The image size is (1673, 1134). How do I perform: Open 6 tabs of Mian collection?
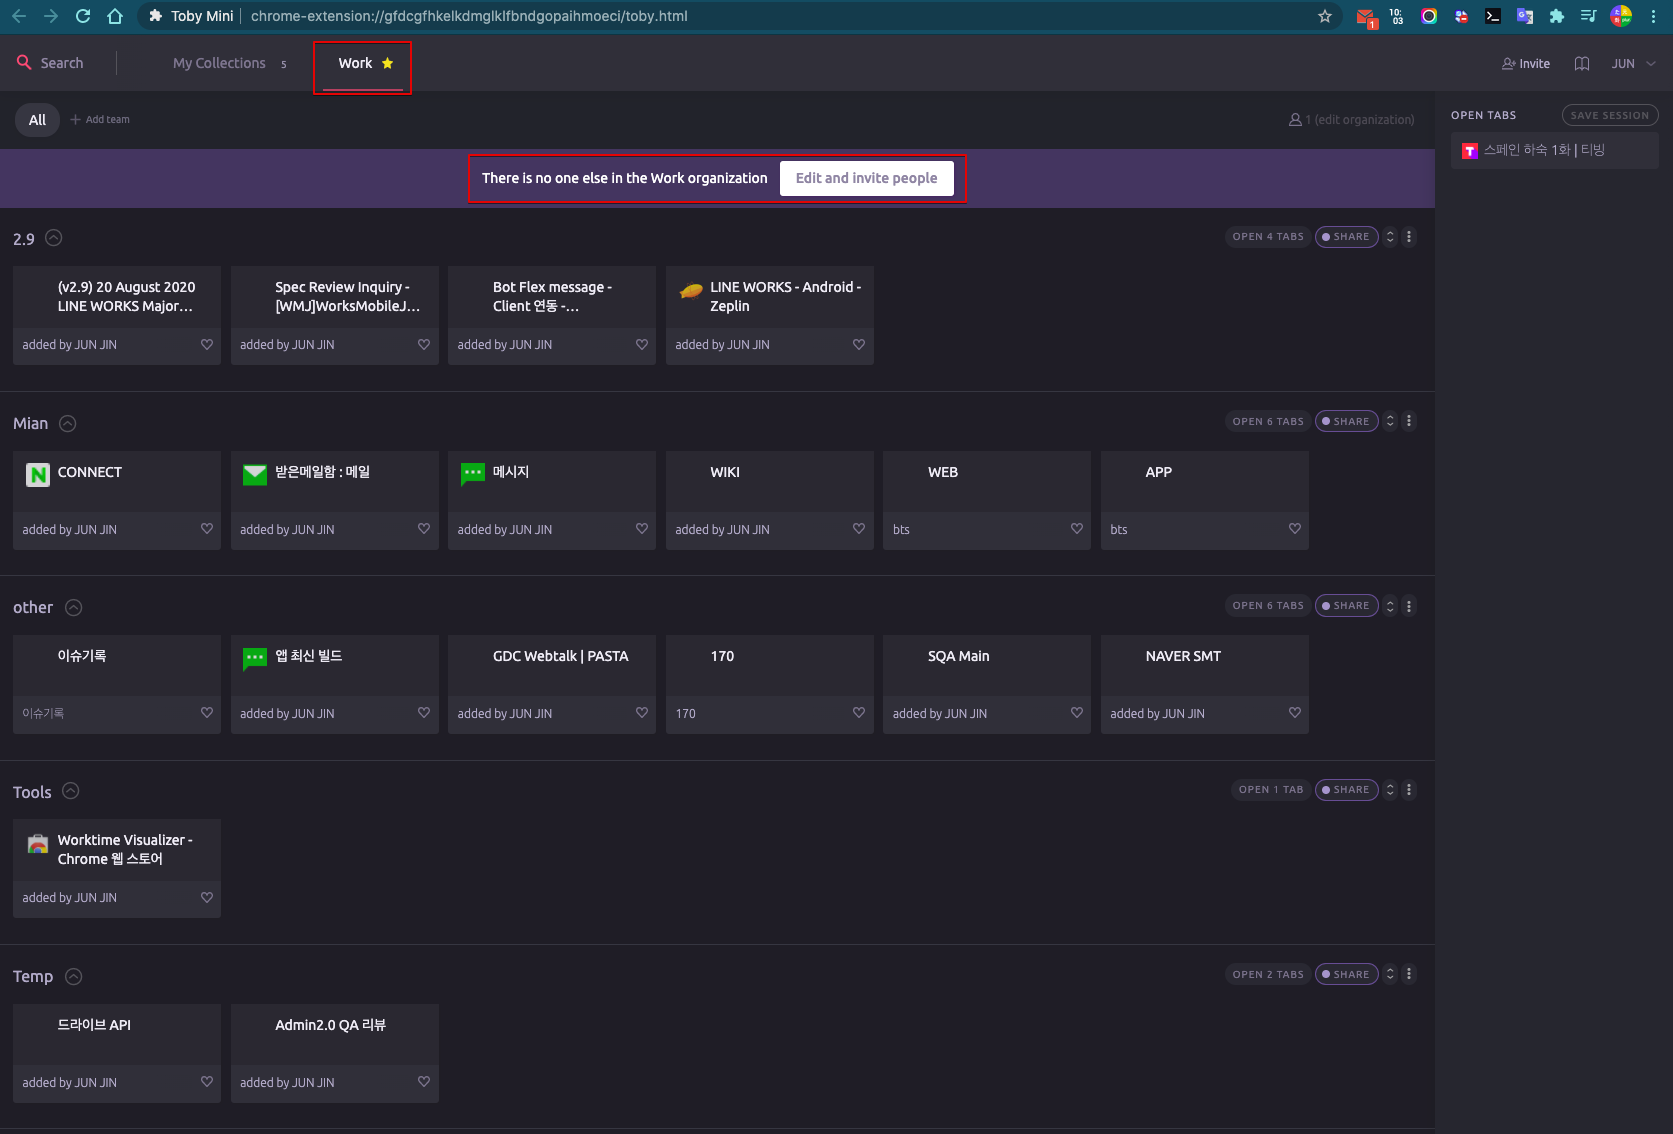1268,422
